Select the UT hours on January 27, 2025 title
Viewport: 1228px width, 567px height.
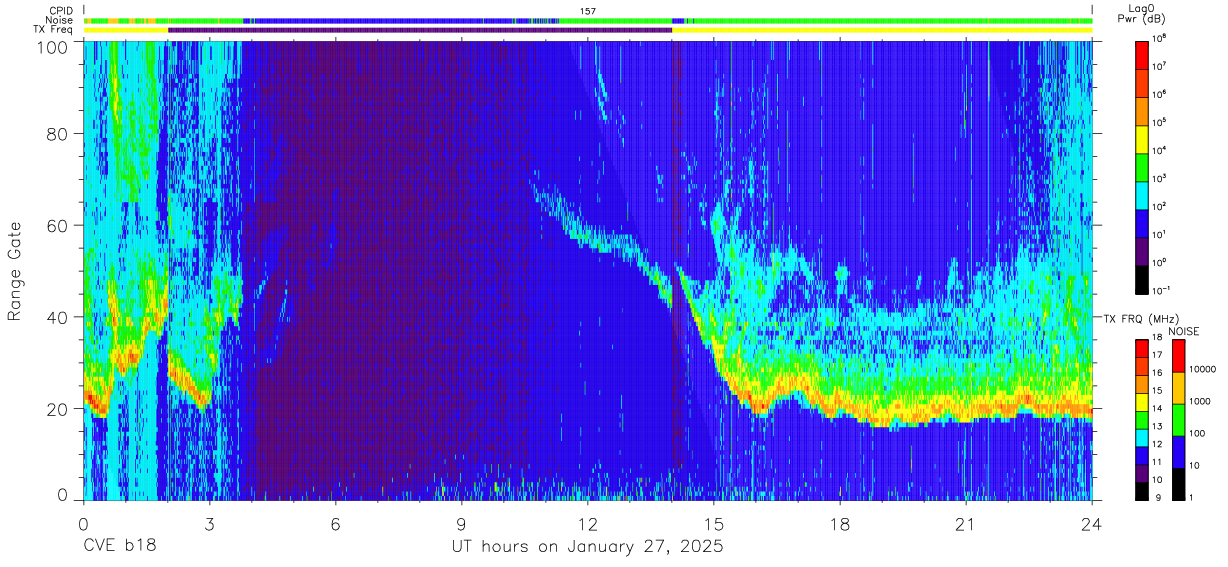coord(588,547)
